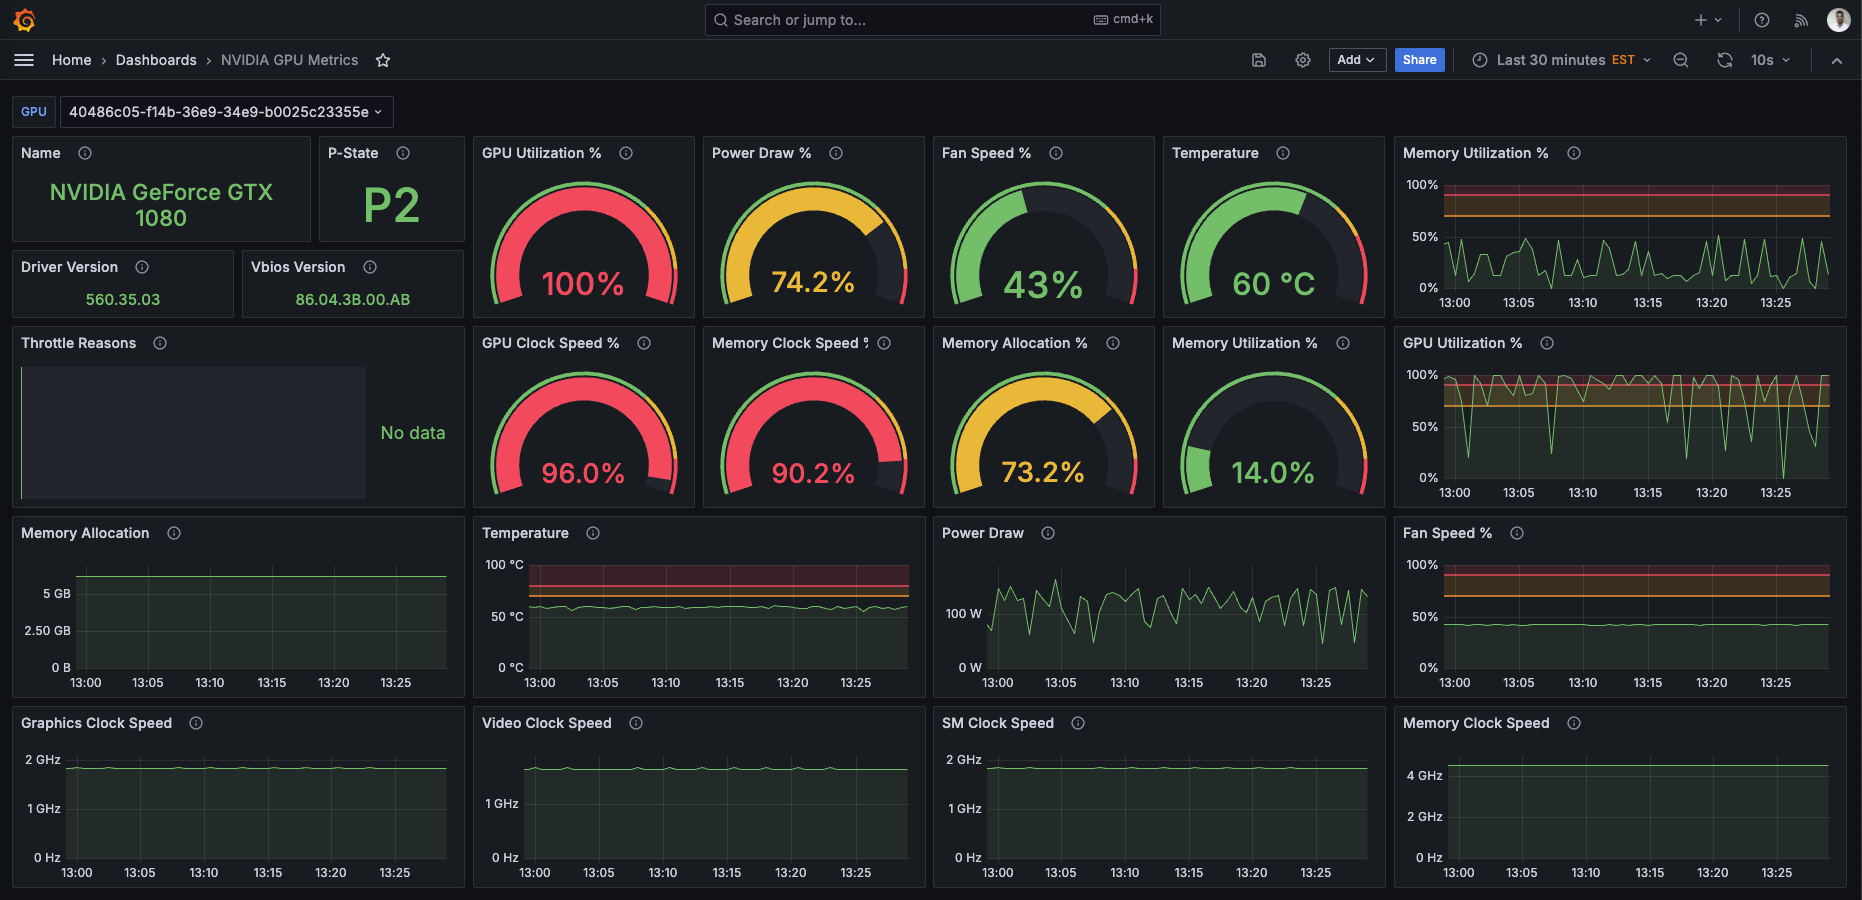This screenshot has height=900, width=1862.
Task: Show info for Name panel
Action: click(x=85, y=153)
